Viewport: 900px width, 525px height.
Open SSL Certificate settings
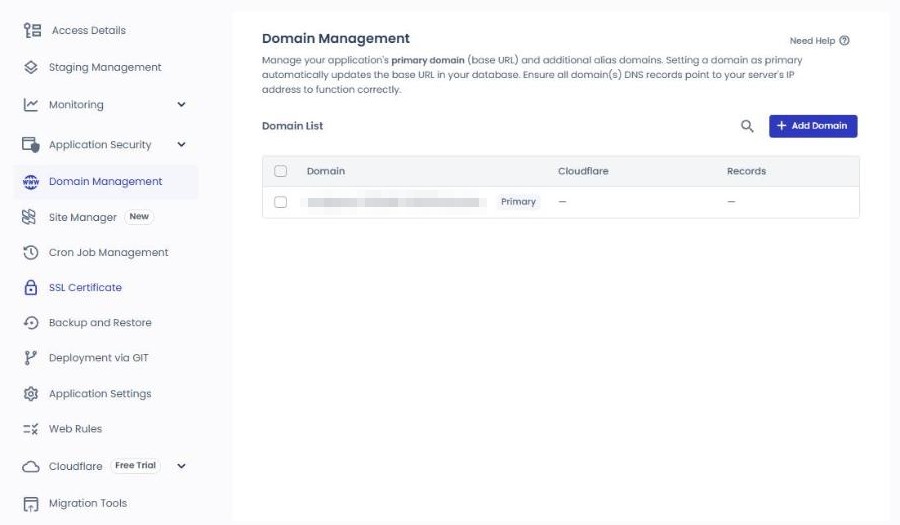point(85,287)
